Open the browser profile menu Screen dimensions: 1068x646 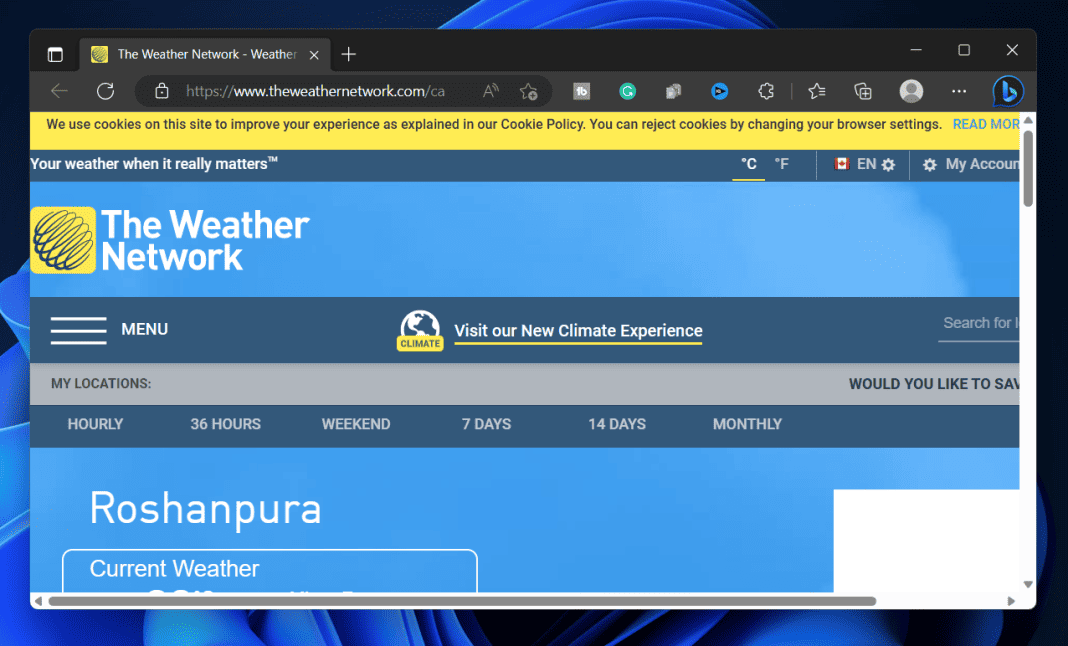(x=911, y=91)
